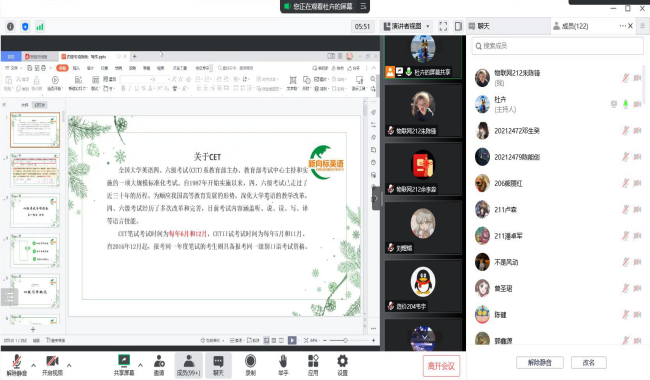This screenshot has height=380, width=650.
Task: Click the network signal bars icon
Action: click(40, 27)
